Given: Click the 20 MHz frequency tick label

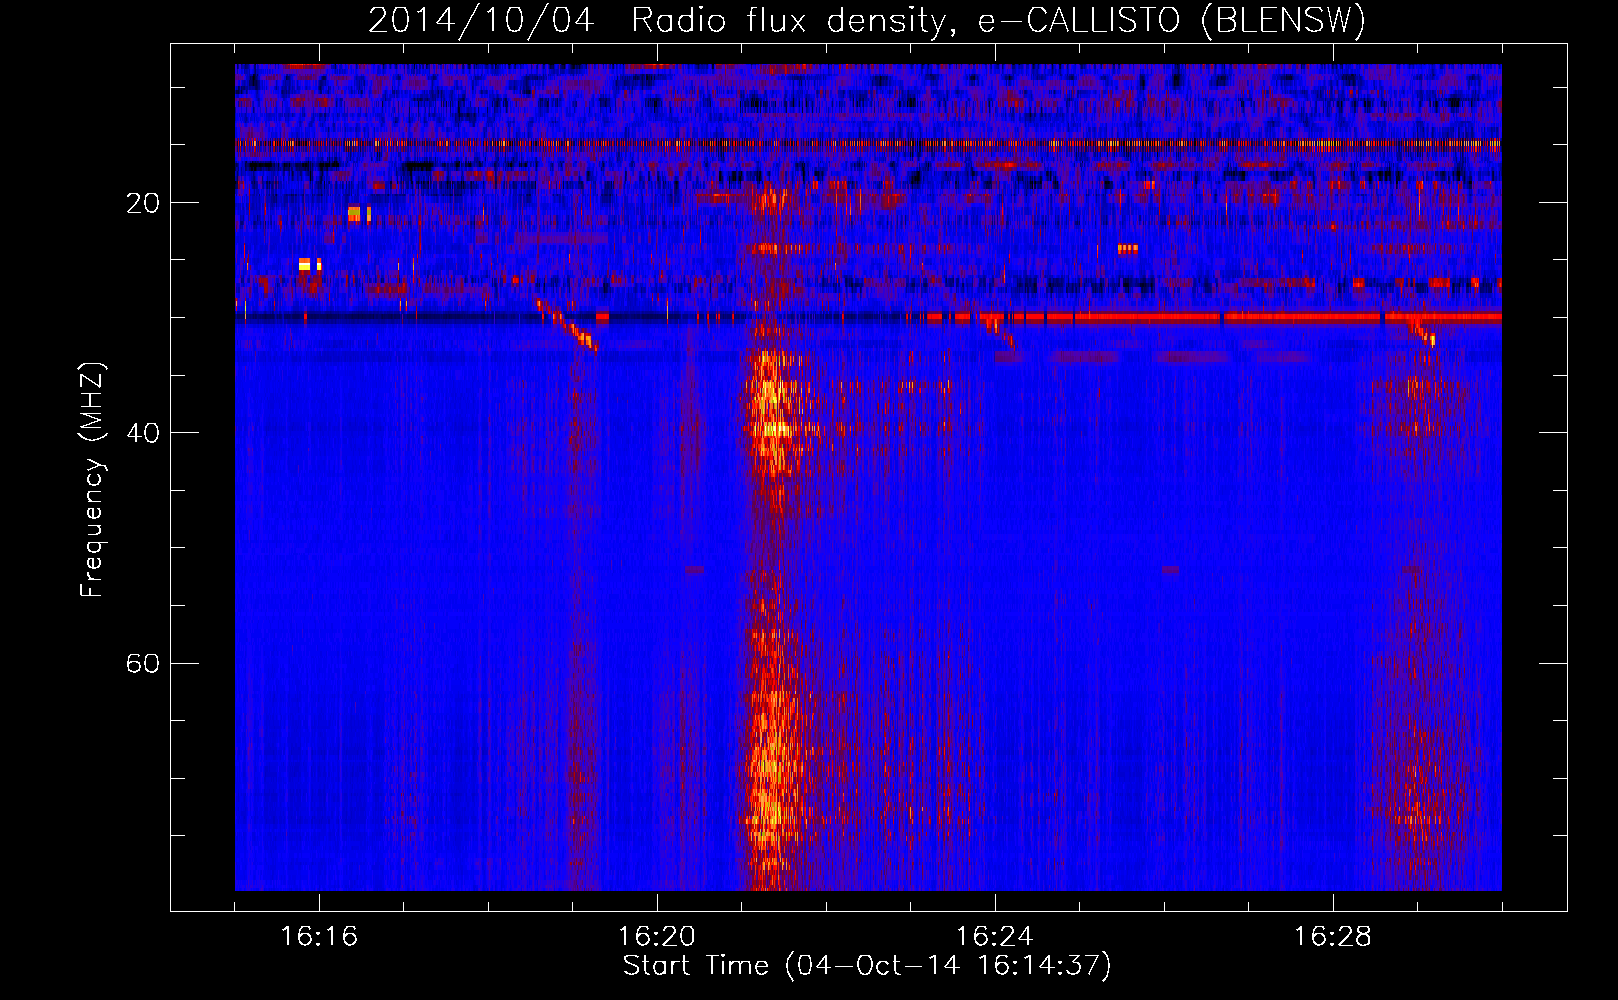Looking at the screenshot, I should (x=143, y=203).
